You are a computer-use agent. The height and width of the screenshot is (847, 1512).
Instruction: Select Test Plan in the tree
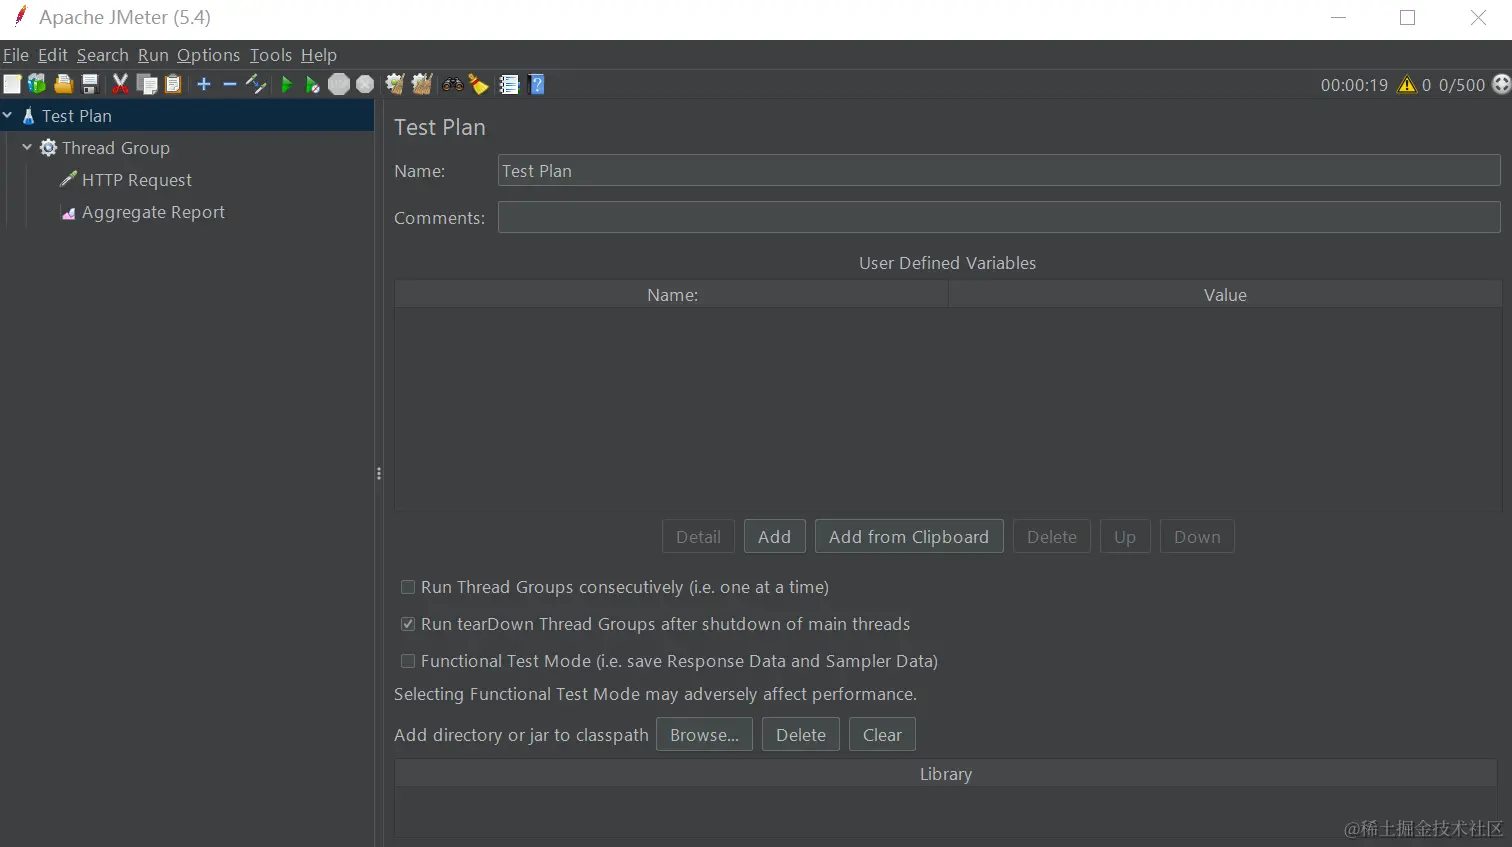(77, 116)
